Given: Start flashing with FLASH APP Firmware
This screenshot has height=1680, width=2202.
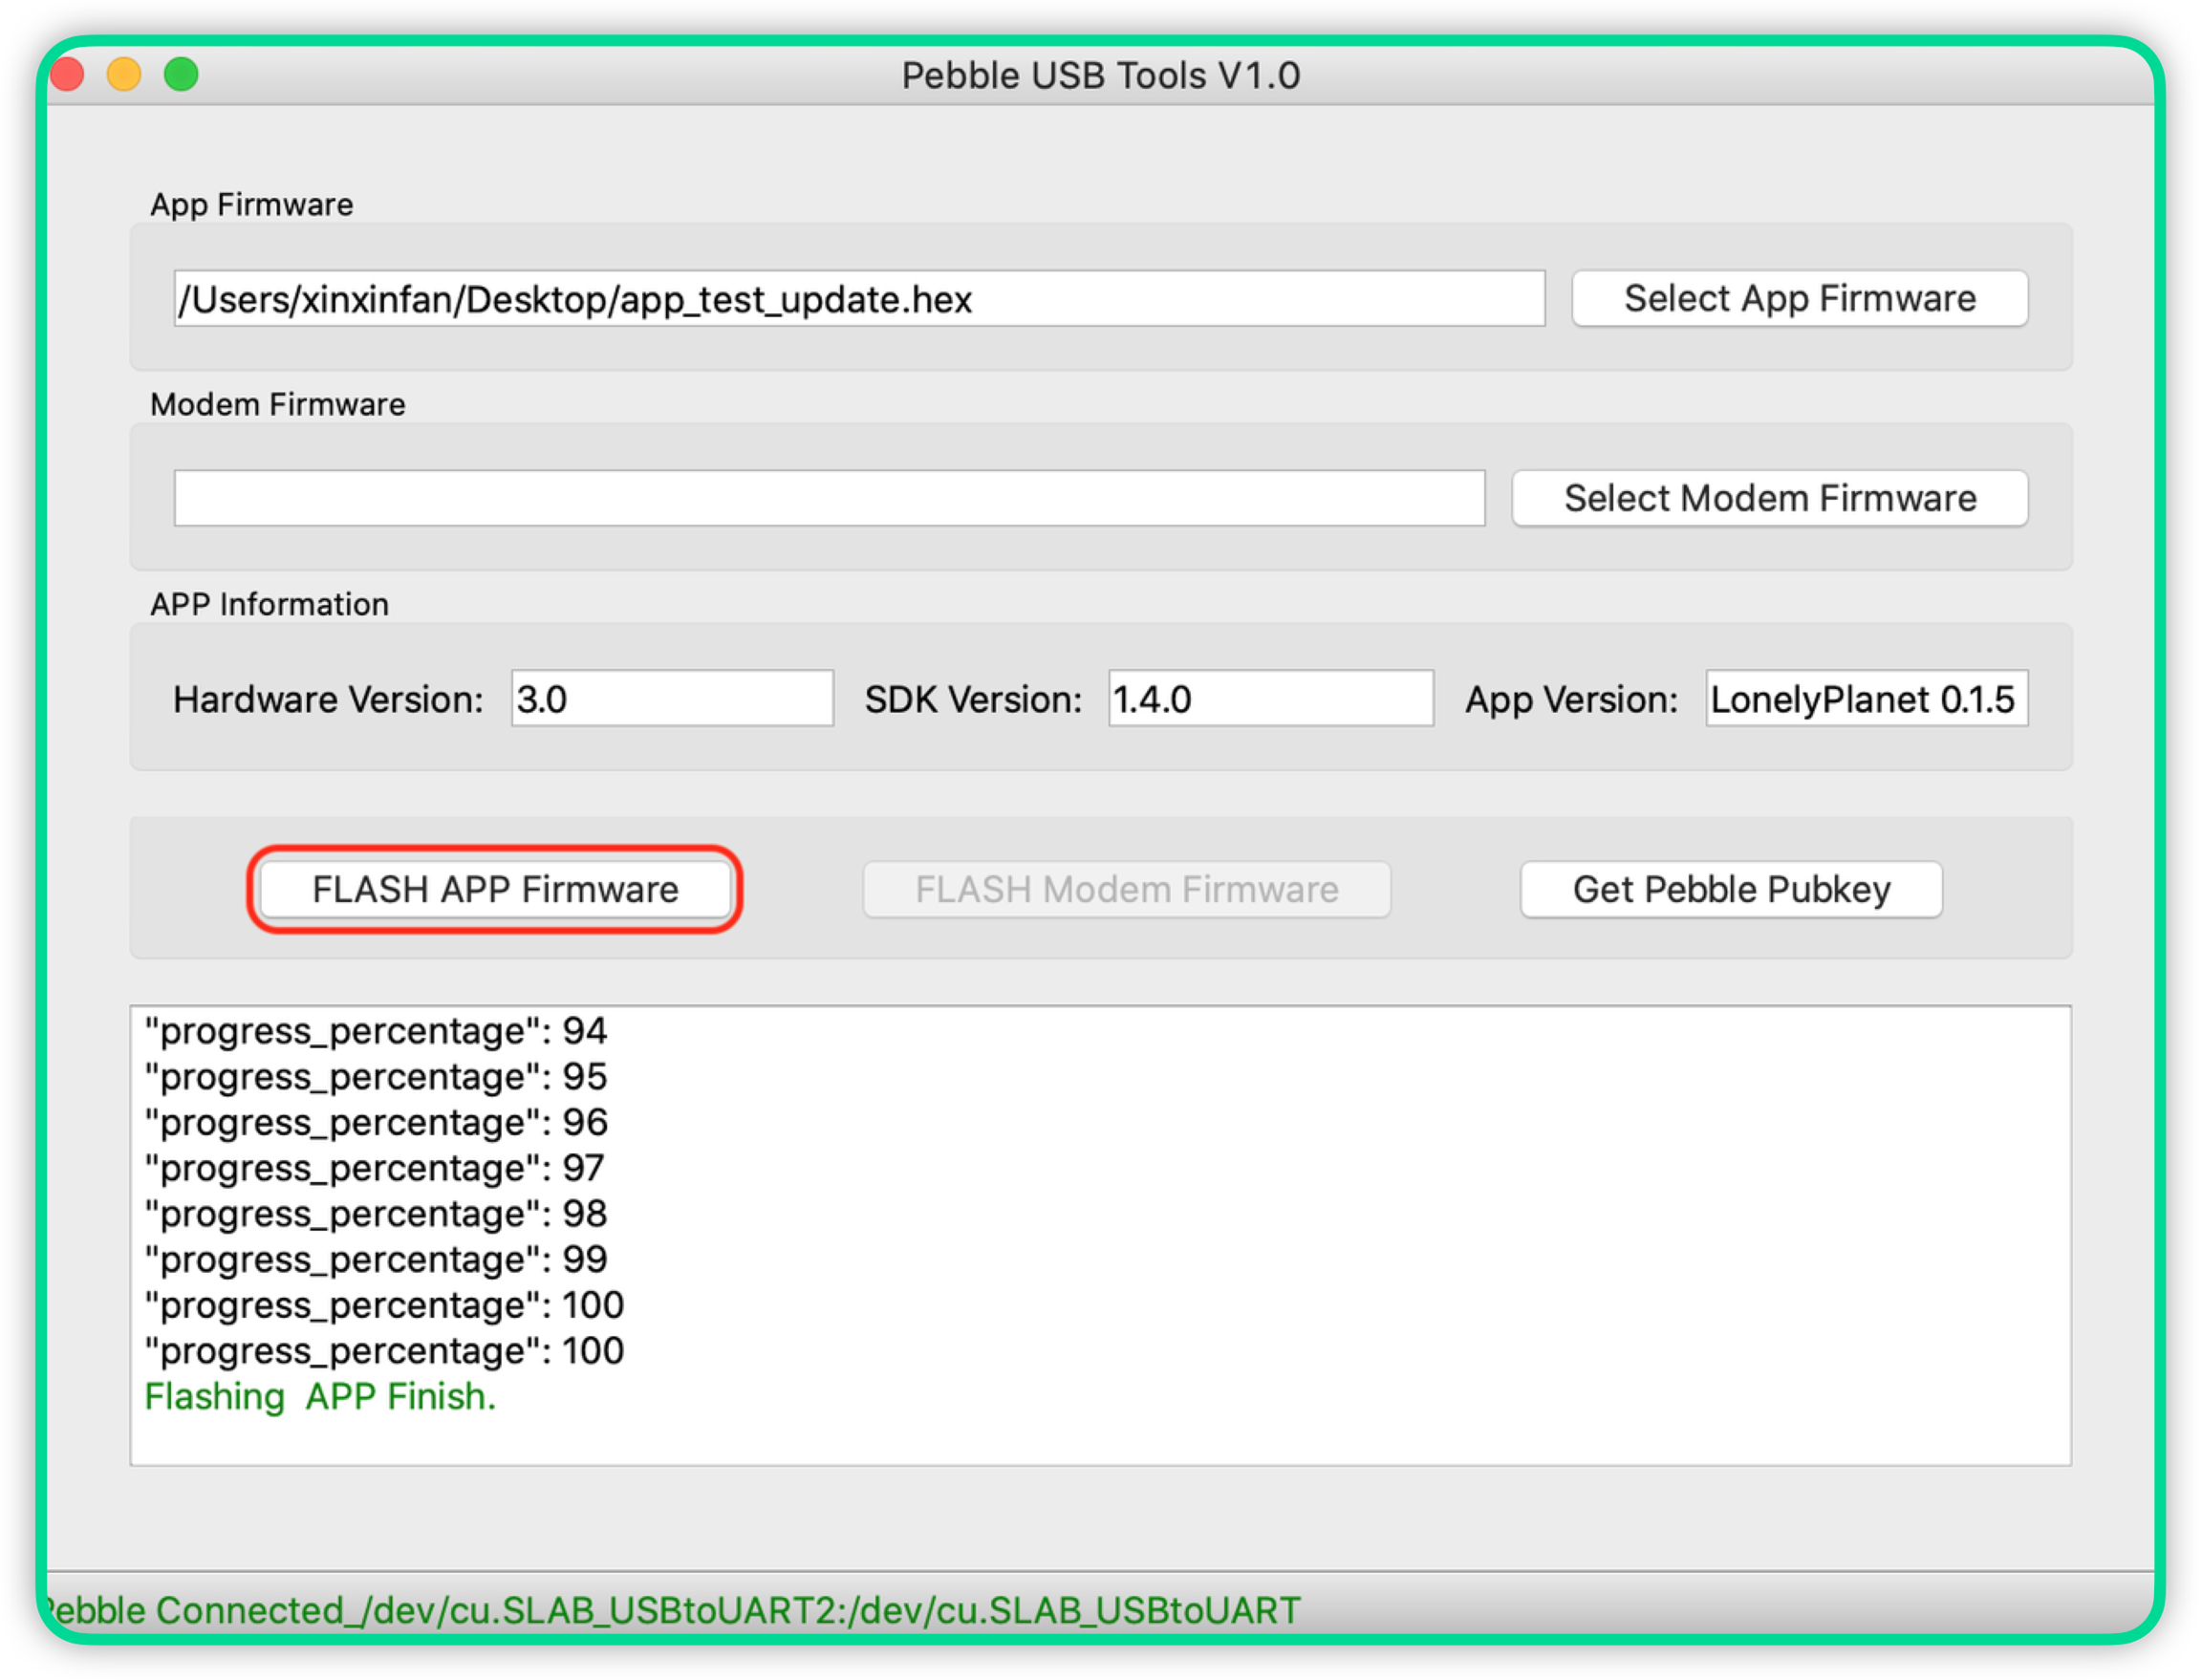Looking at the screenshot, I should coord(495,889).
